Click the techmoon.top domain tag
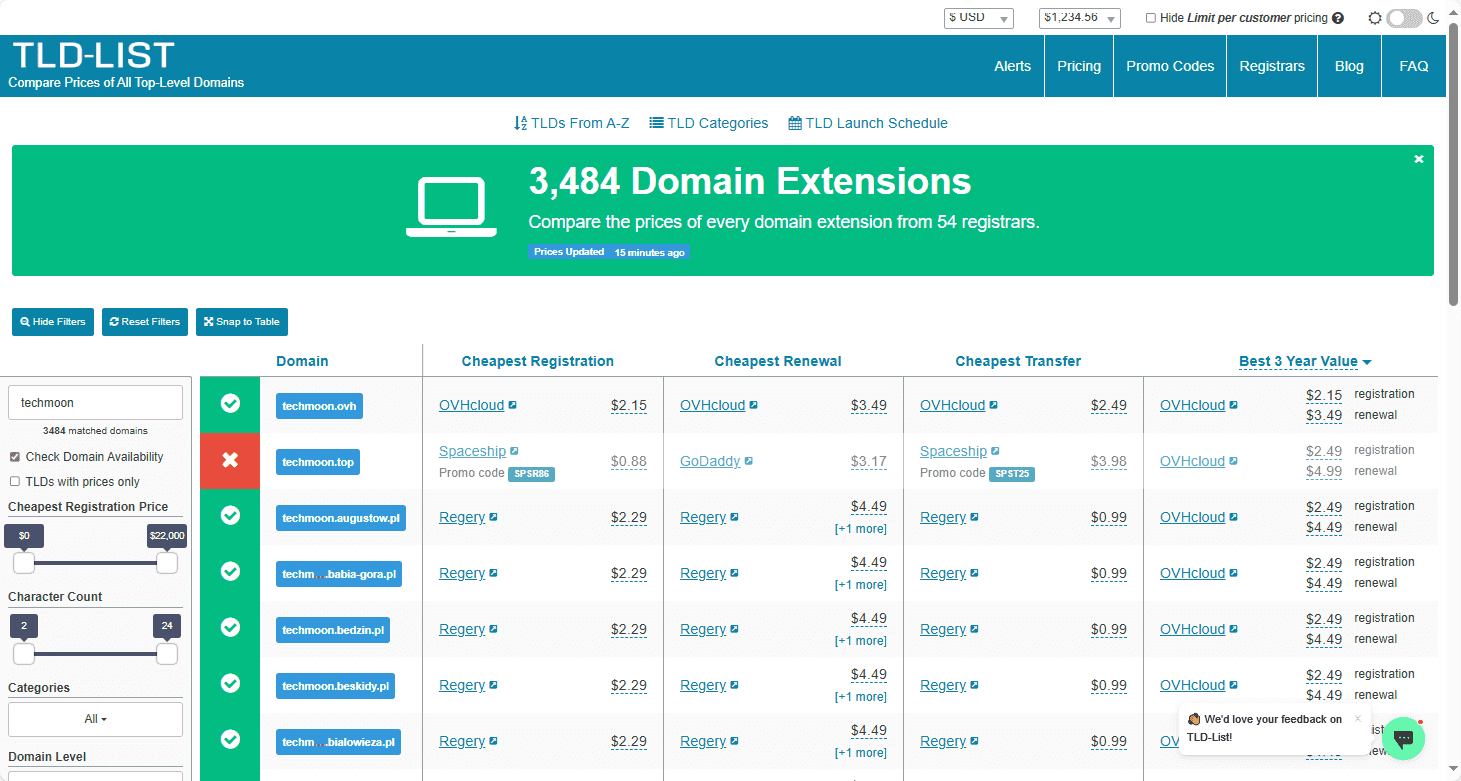Image resolution: width=1461 pixels, height=781 pixels. (x=318, y=462)
